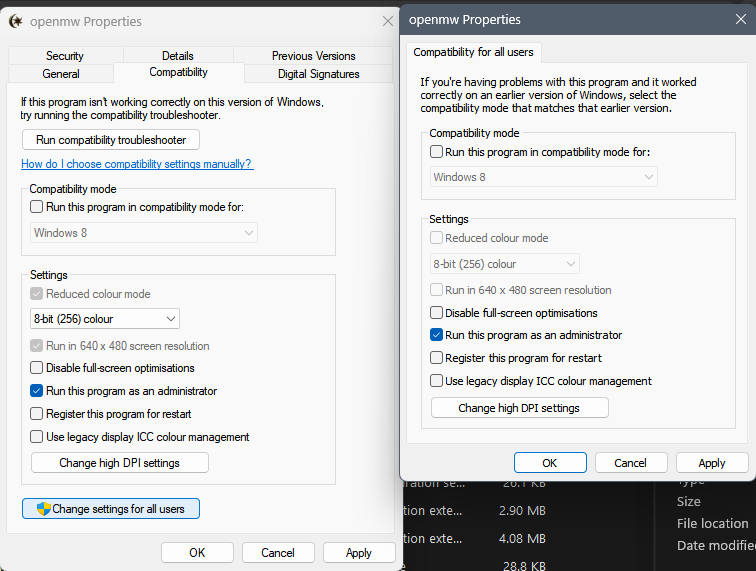Image resolution: width=756 pixels, height=571 pixels.
Task: Check Disable full-screen optimisations in left window
Action: coord(37,368)
